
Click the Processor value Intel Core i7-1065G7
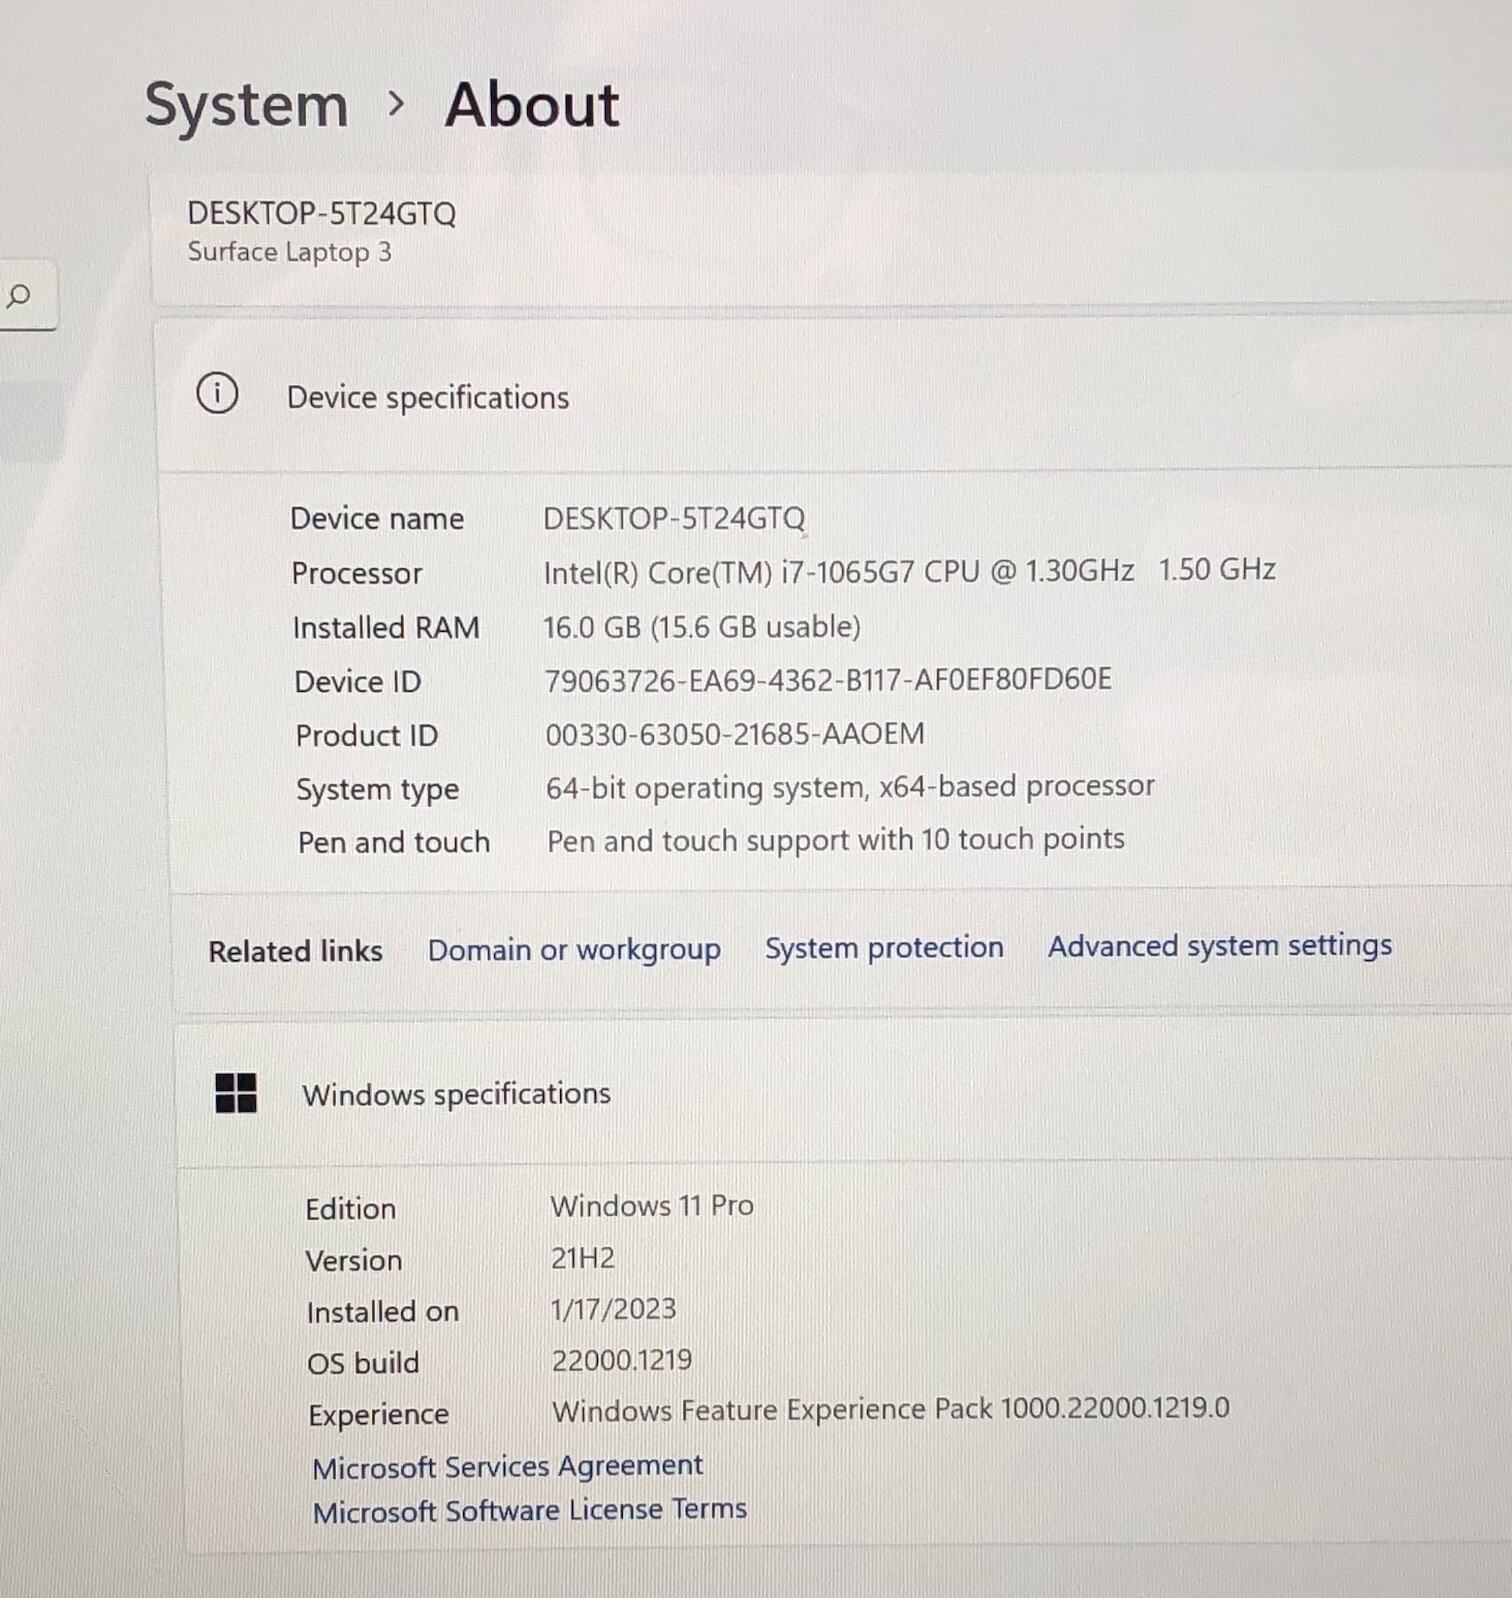(909, 571)
